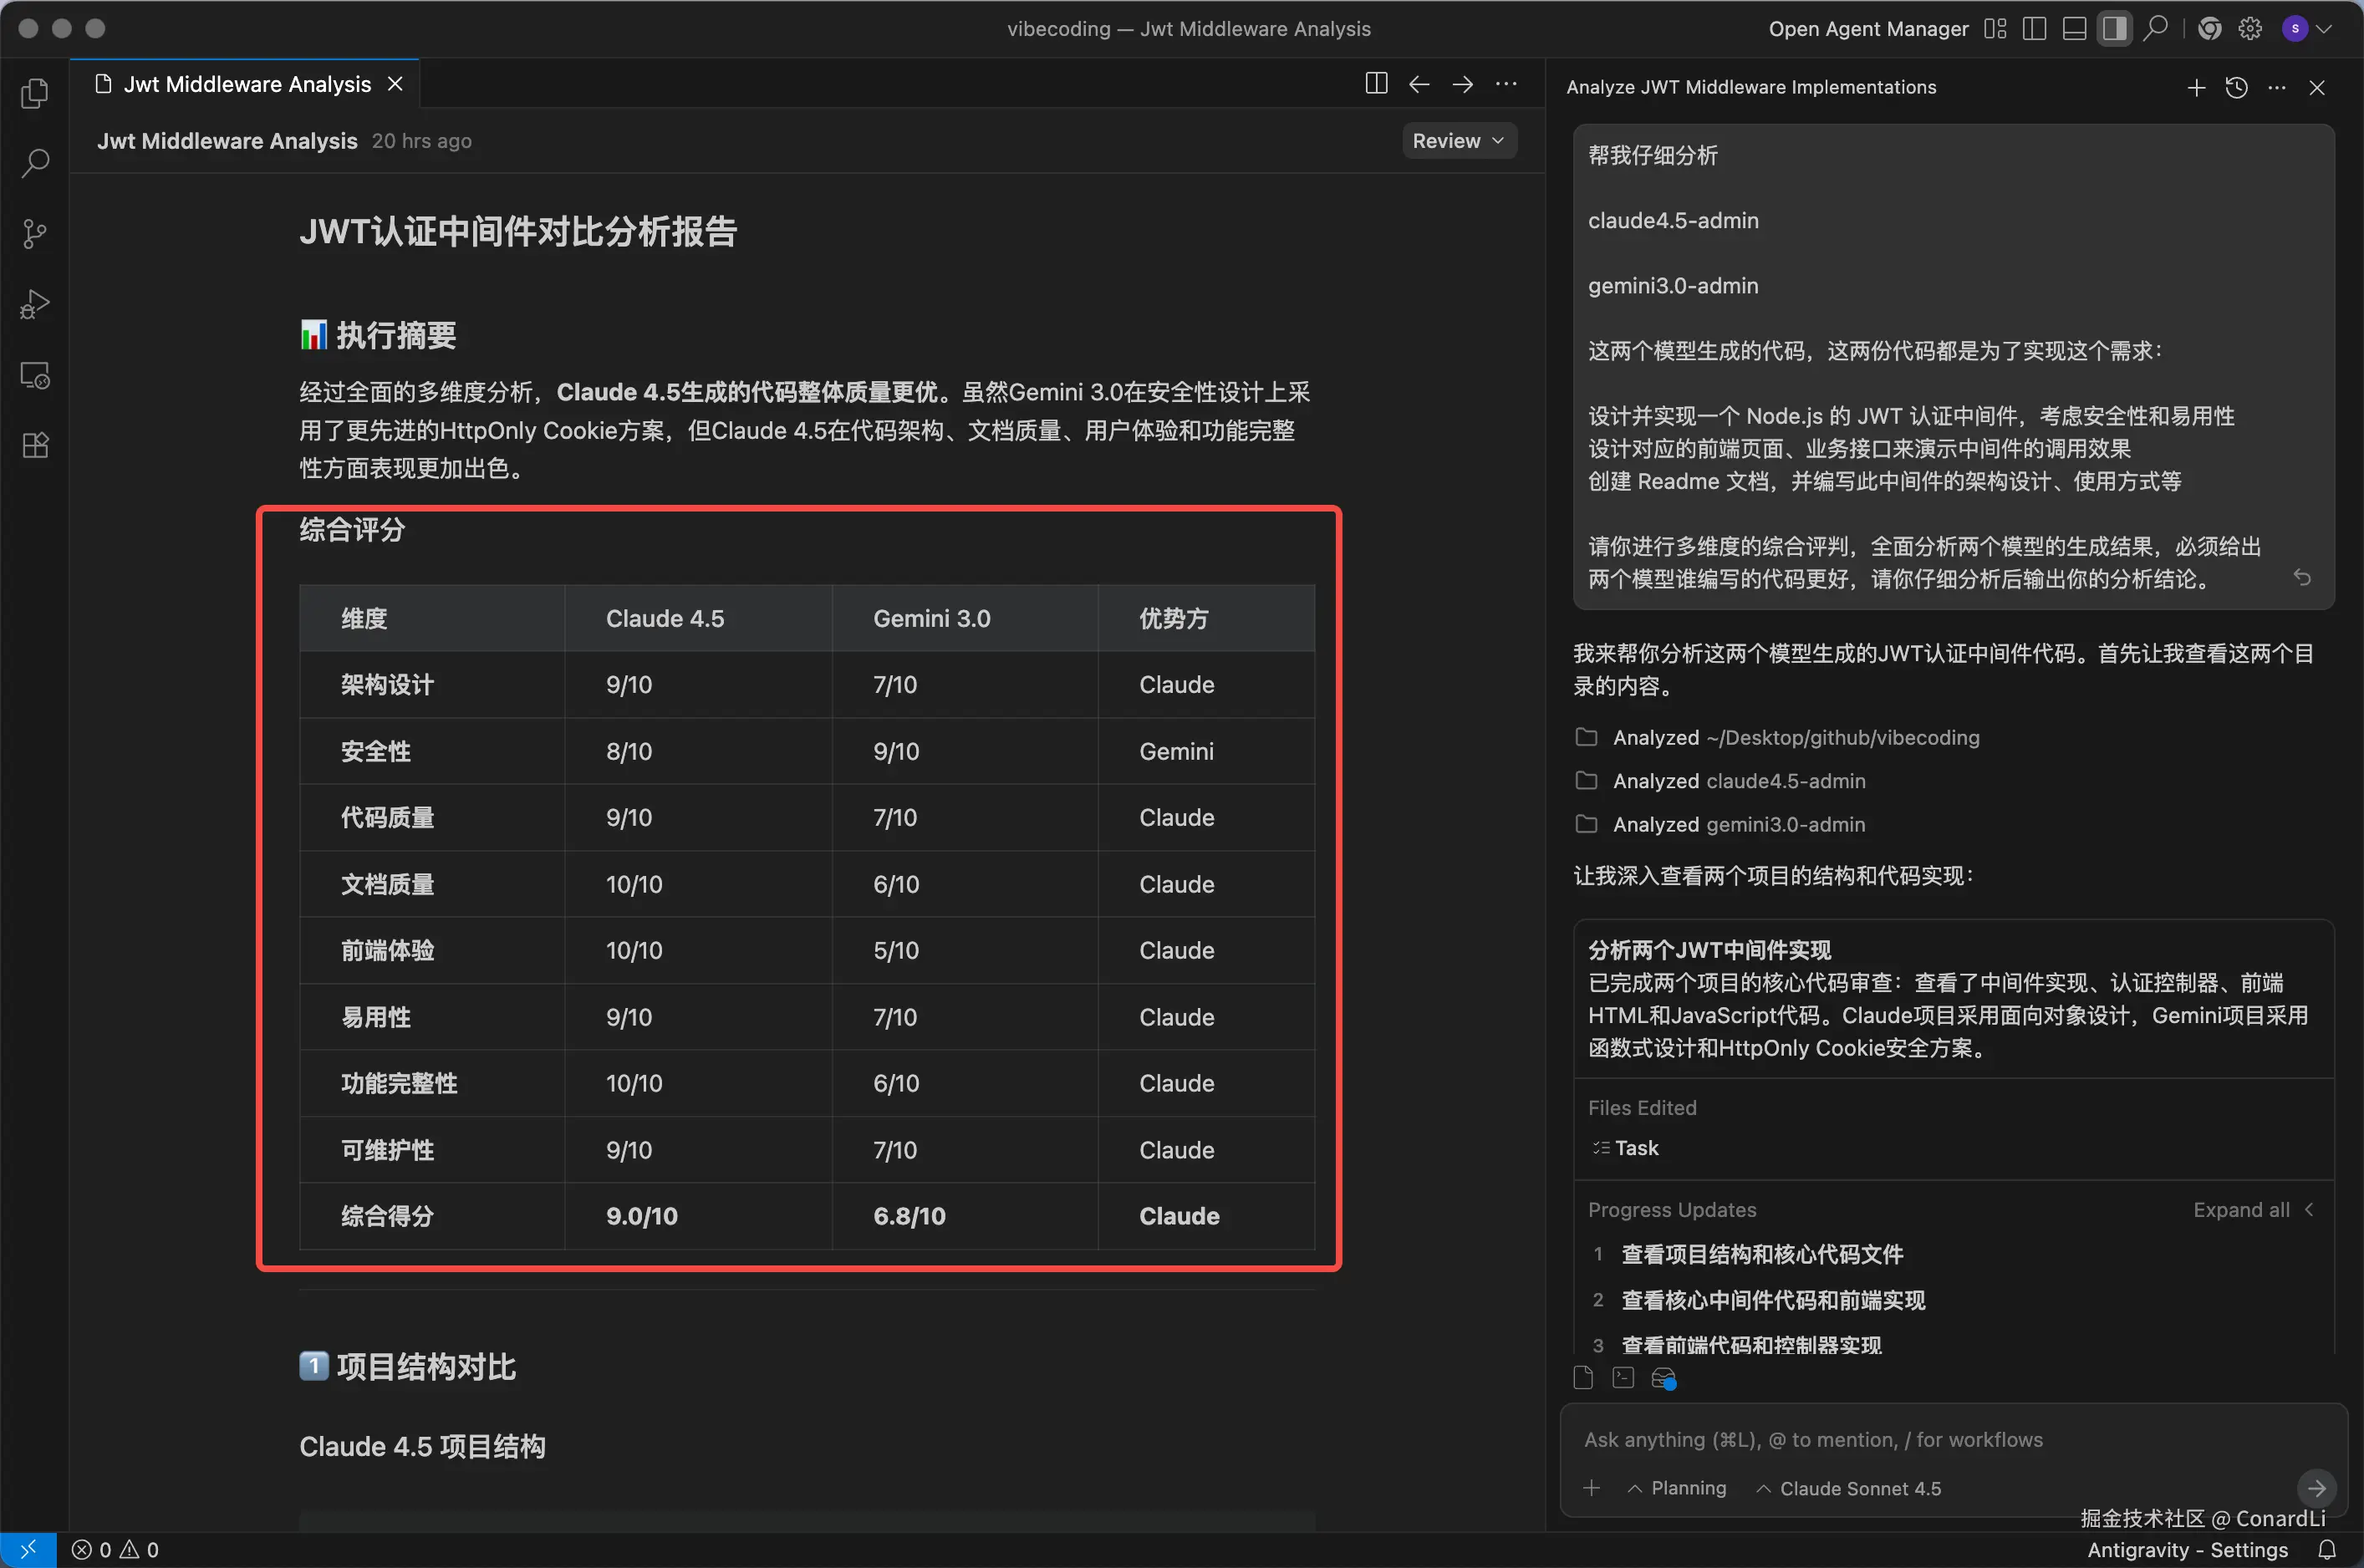Open the Source Control view
The image size is (2364, 1568).
click(x=35, y=234)
